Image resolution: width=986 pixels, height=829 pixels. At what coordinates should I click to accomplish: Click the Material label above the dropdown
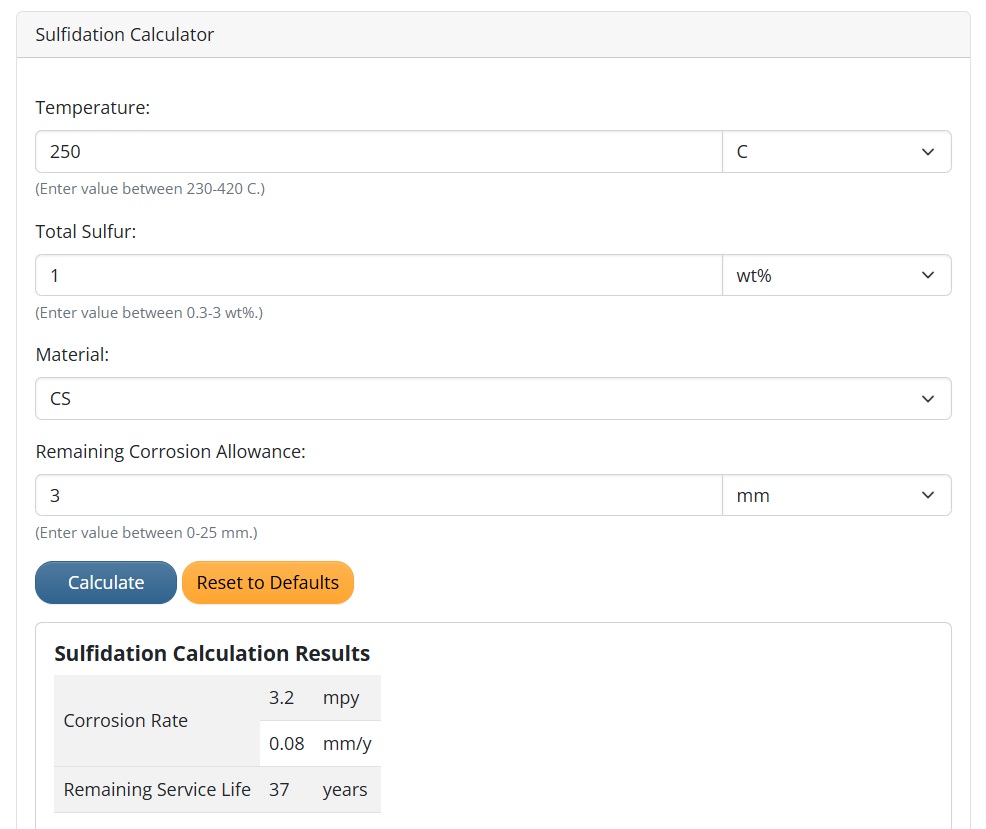pyautogui.click(x=72, y=355)
